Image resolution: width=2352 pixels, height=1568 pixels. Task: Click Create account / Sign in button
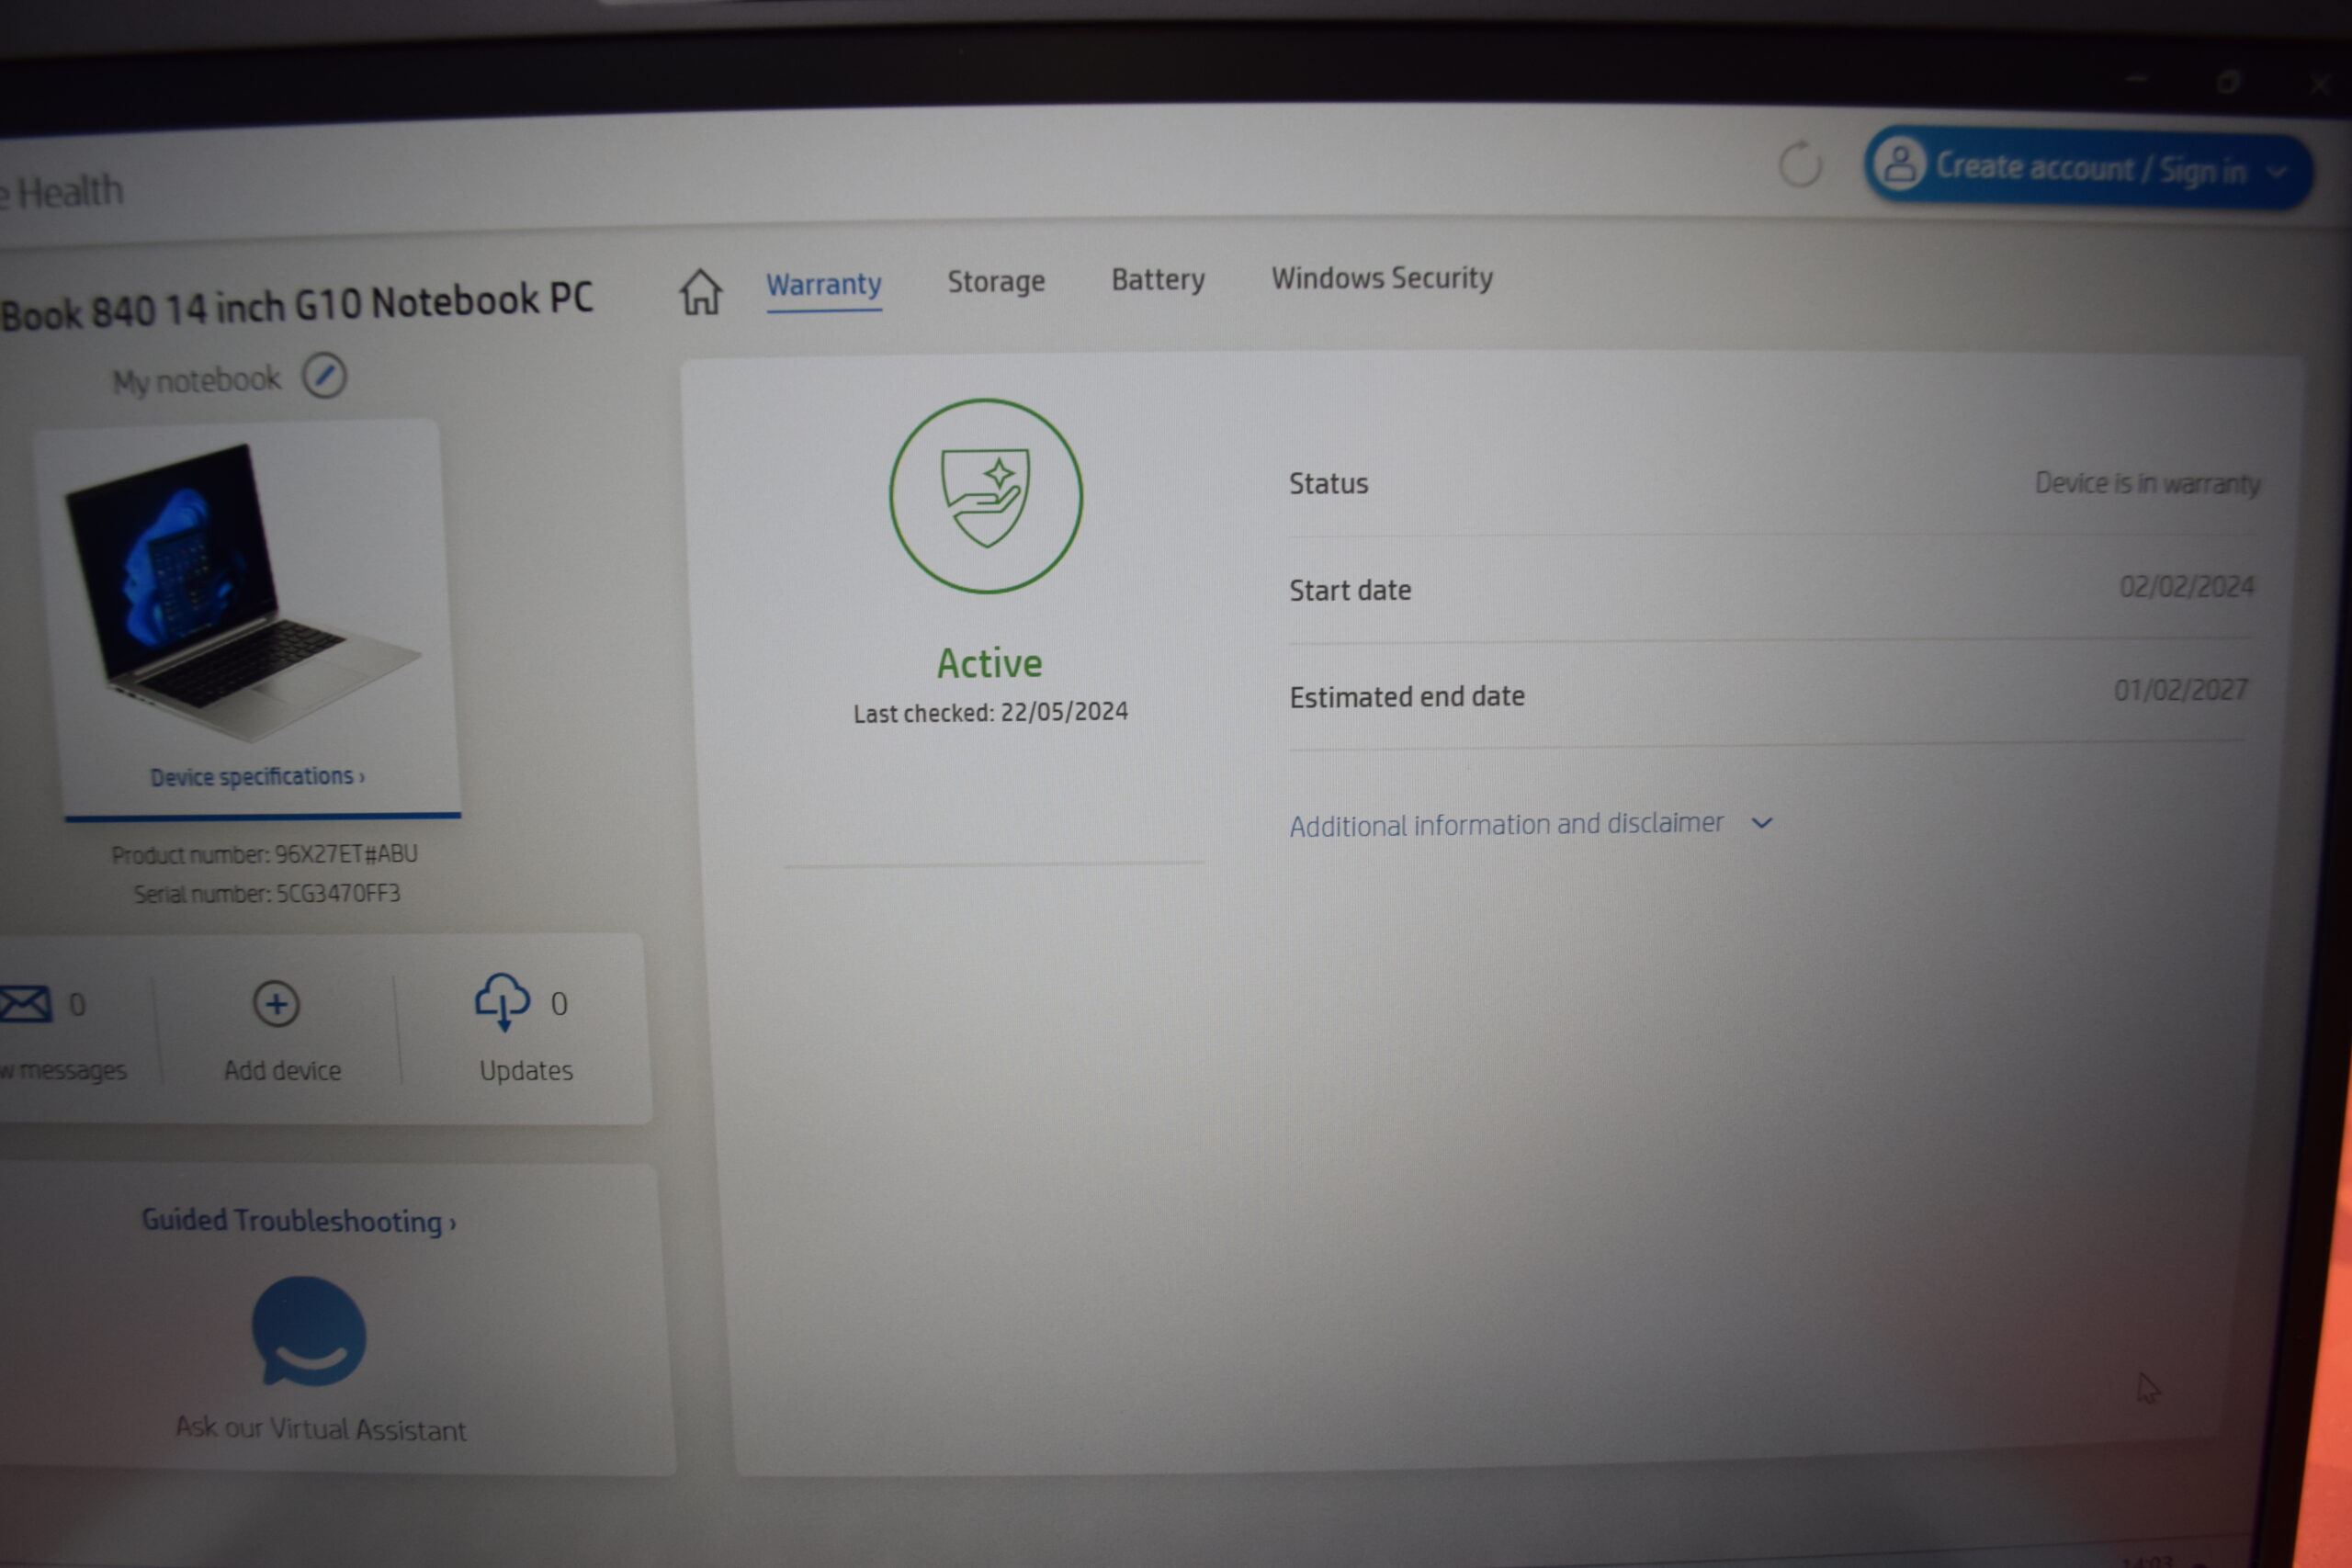pyautogui.click(x=2088, y=168)
